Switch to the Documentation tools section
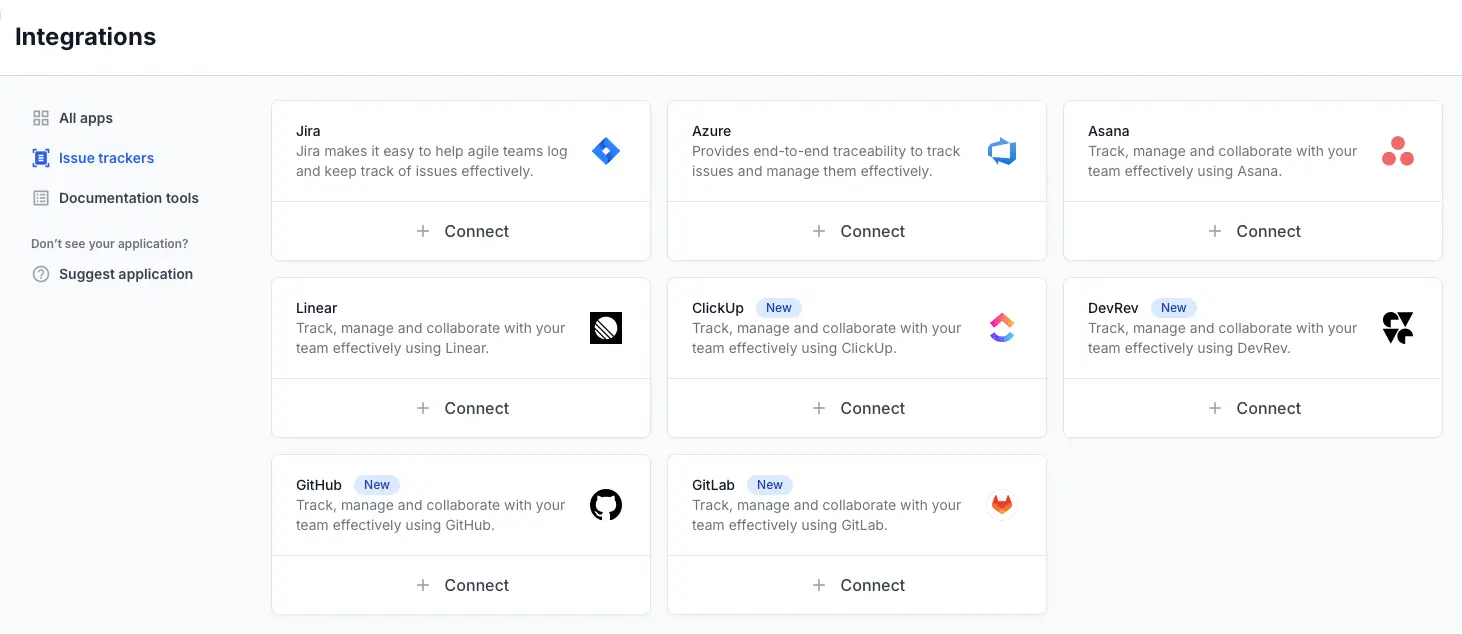This screenshot has width=1462, height=634. pos(126,197)
